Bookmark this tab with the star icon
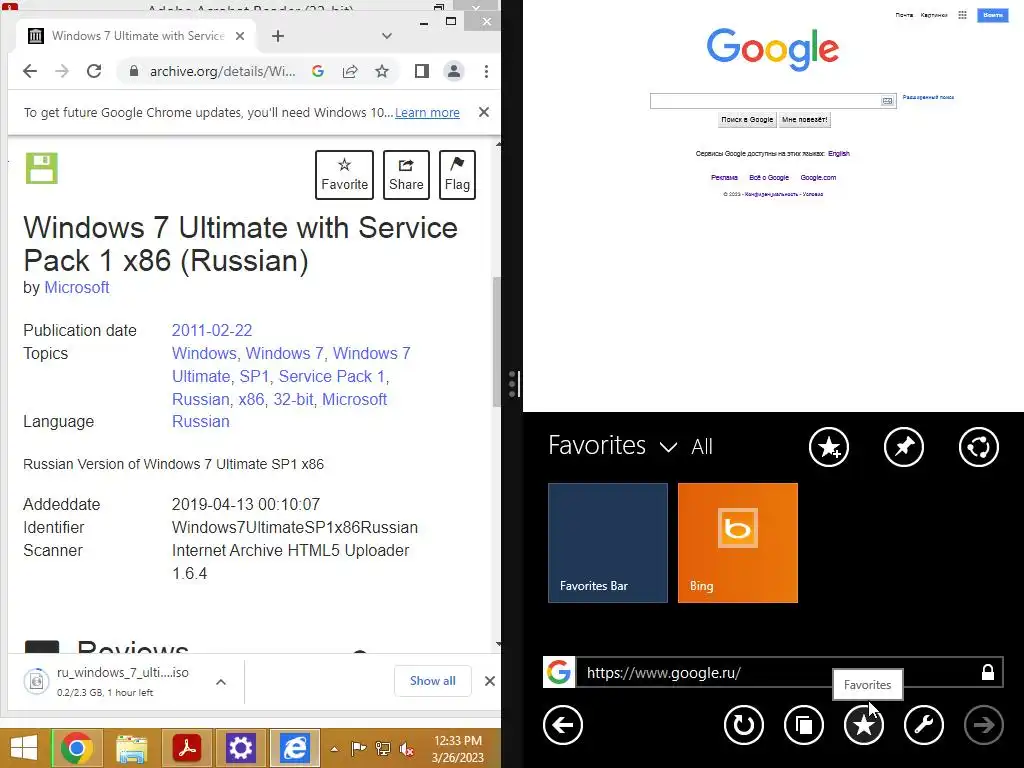The width and height of the screenshot is (1024, 768). point(382,71)
